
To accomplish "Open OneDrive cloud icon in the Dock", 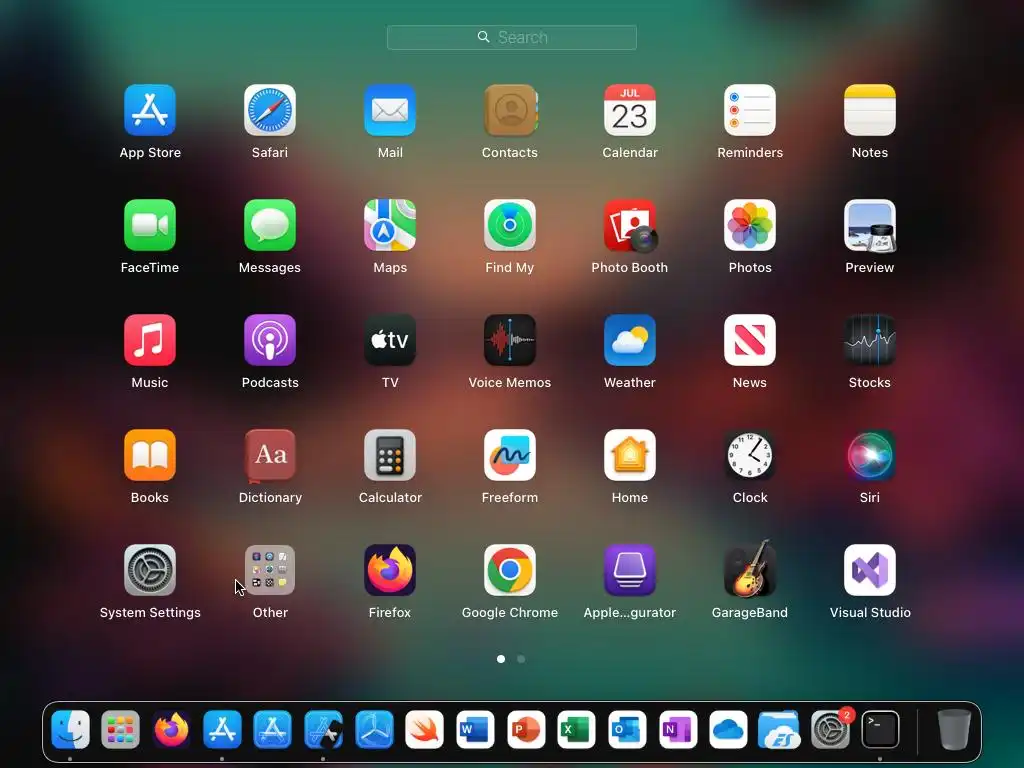I will [x=728, y=729].
